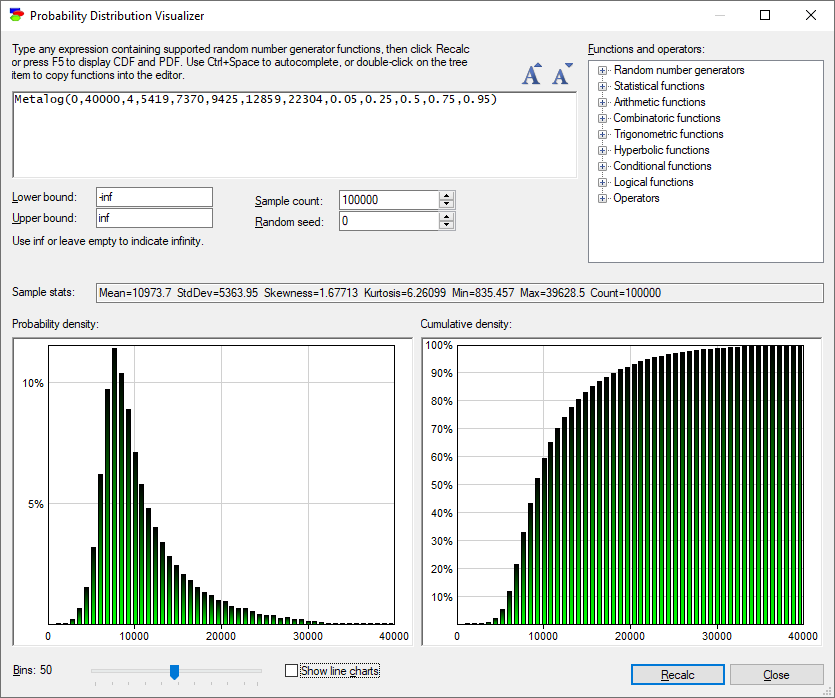Screen dimensions: 835x698
Task: Select Trigonometric functions tree label
Action: 668,134
